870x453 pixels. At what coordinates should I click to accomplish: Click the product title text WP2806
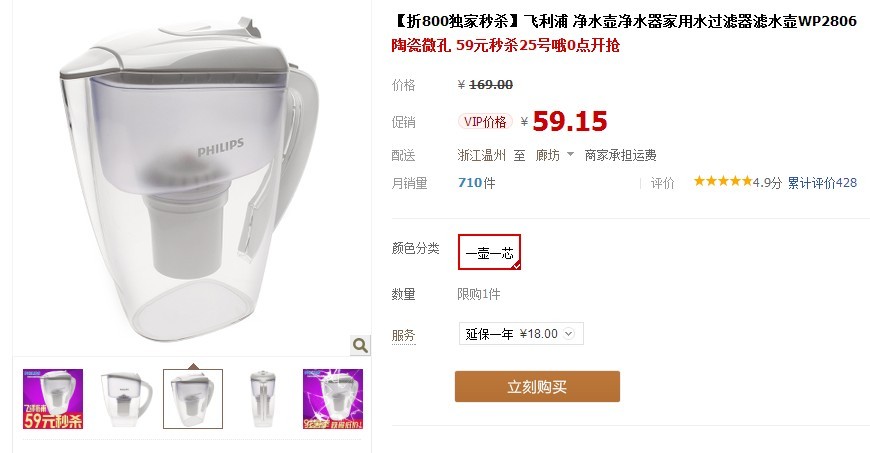coord(827,22)
